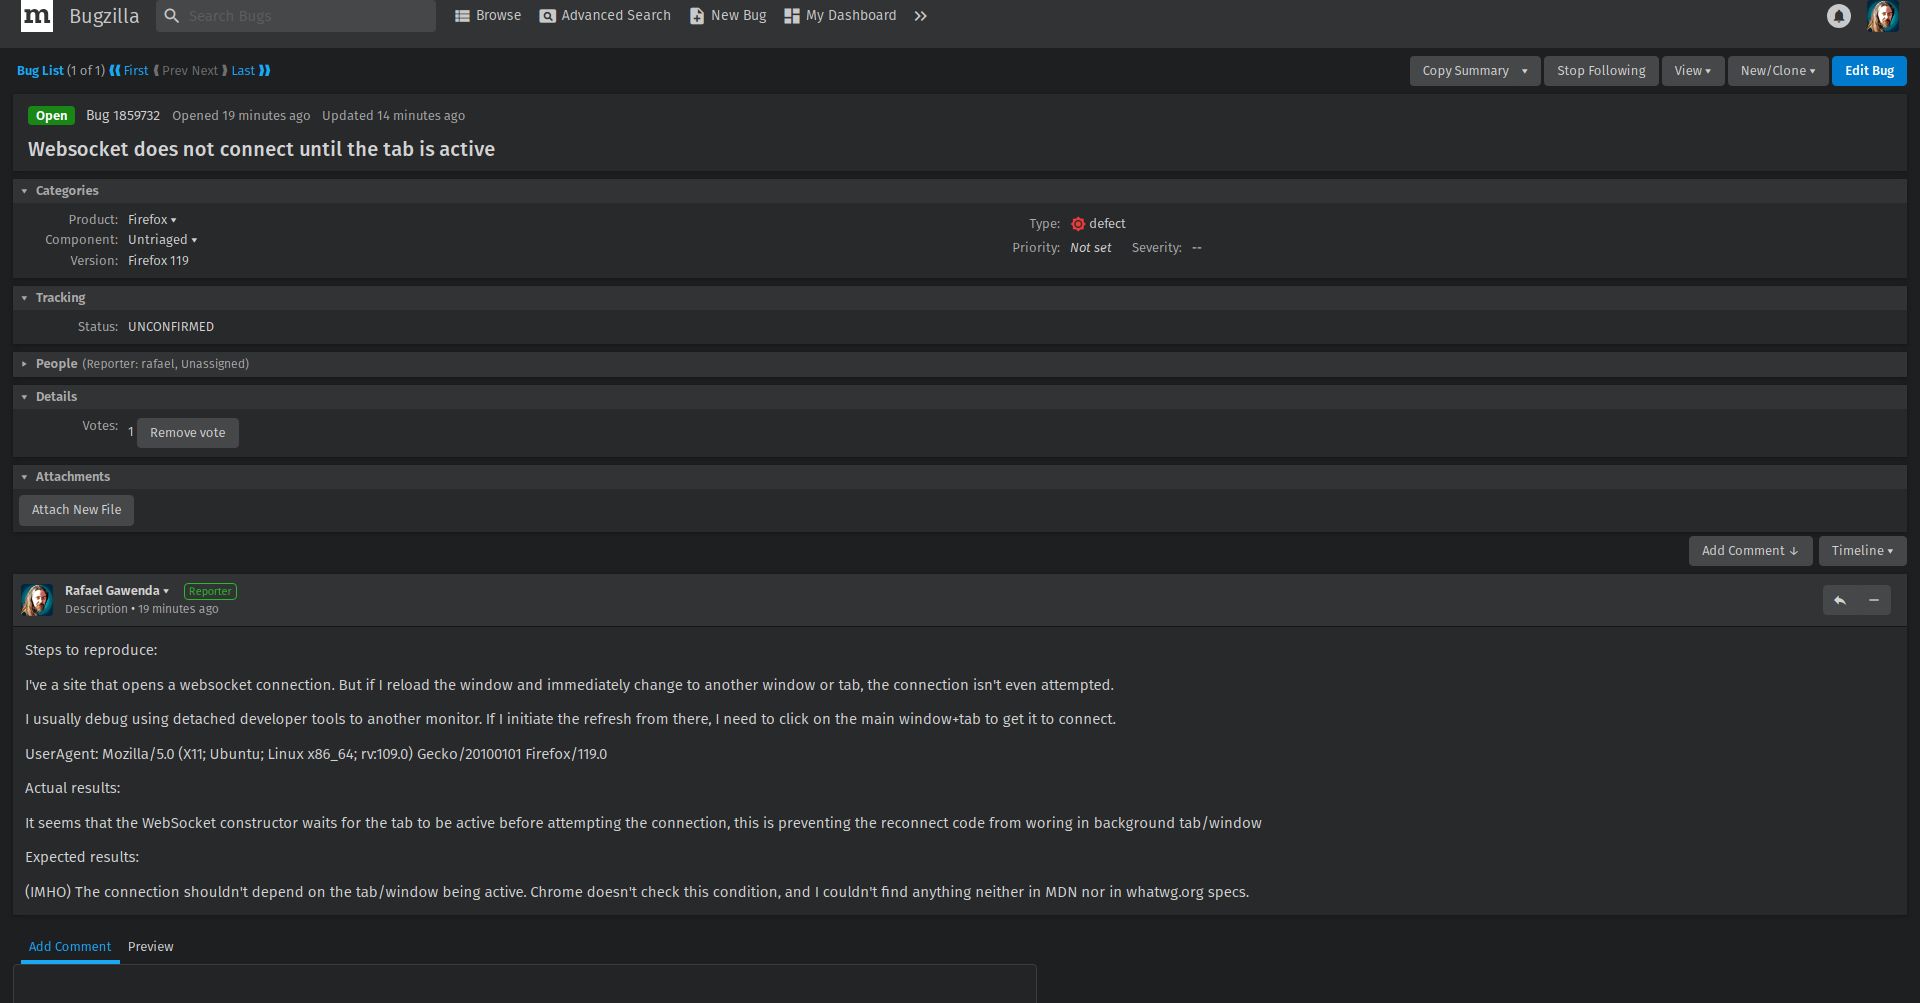Collapse the description comment with minus icon
This screenshot has height=1003, width=1920.
point(1874,600)
